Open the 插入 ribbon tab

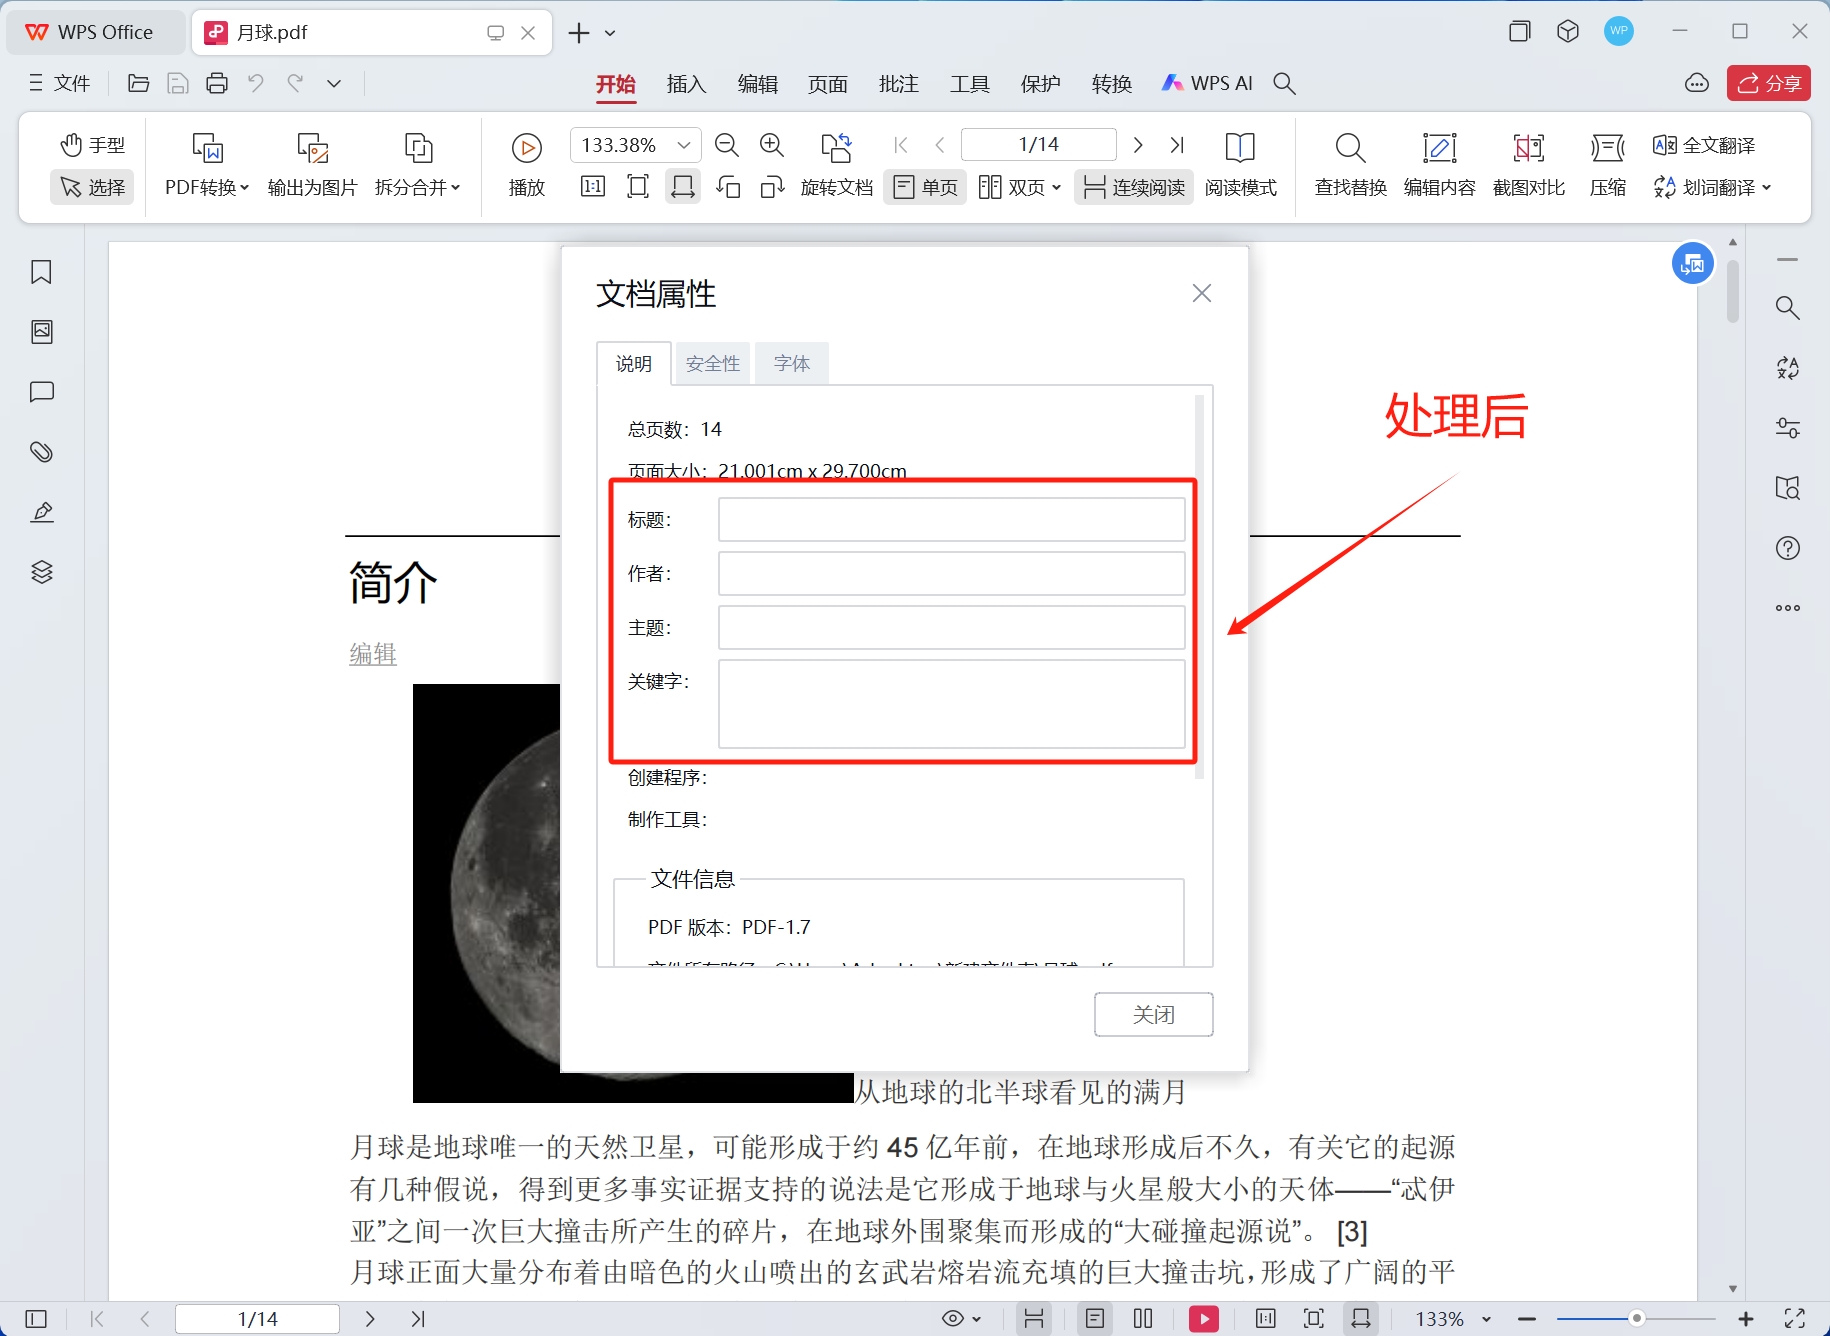pos(686,84)
